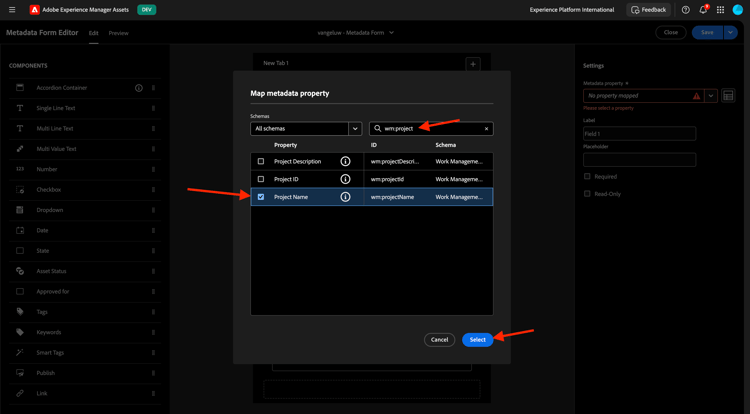
Task: Toggle the Read-Only checkbox
Action: [x=587, y=194]
